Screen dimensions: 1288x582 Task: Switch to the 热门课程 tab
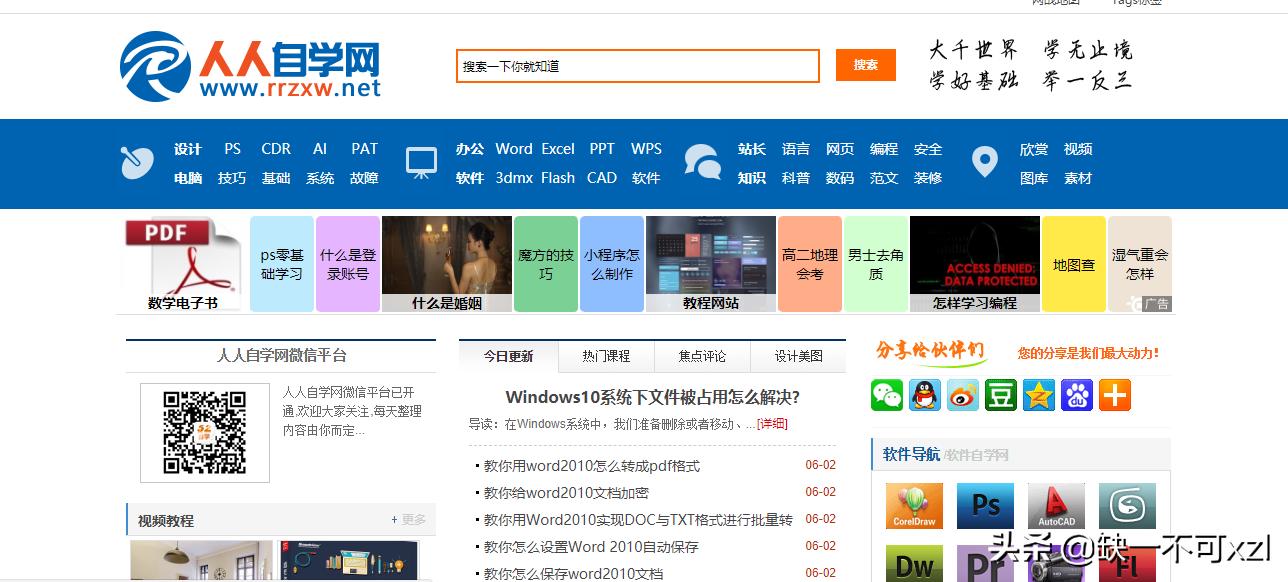606,356
